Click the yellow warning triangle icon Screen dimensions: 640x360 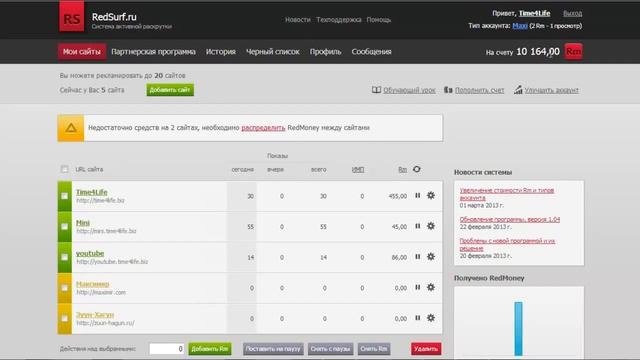pyautogui.click(x=71, y=128)
